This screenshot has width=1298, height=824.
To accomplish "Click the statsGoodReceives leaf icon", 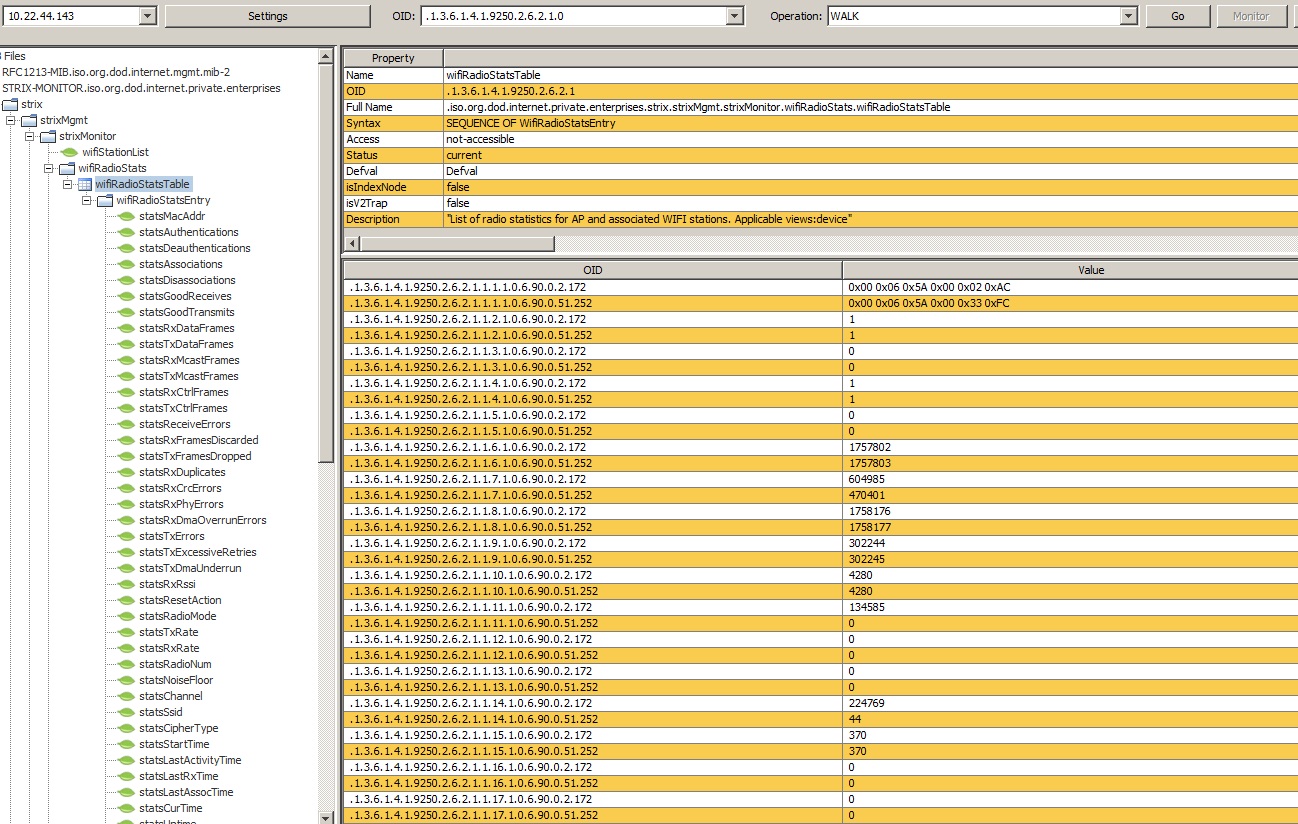I will tap(126, 296).
